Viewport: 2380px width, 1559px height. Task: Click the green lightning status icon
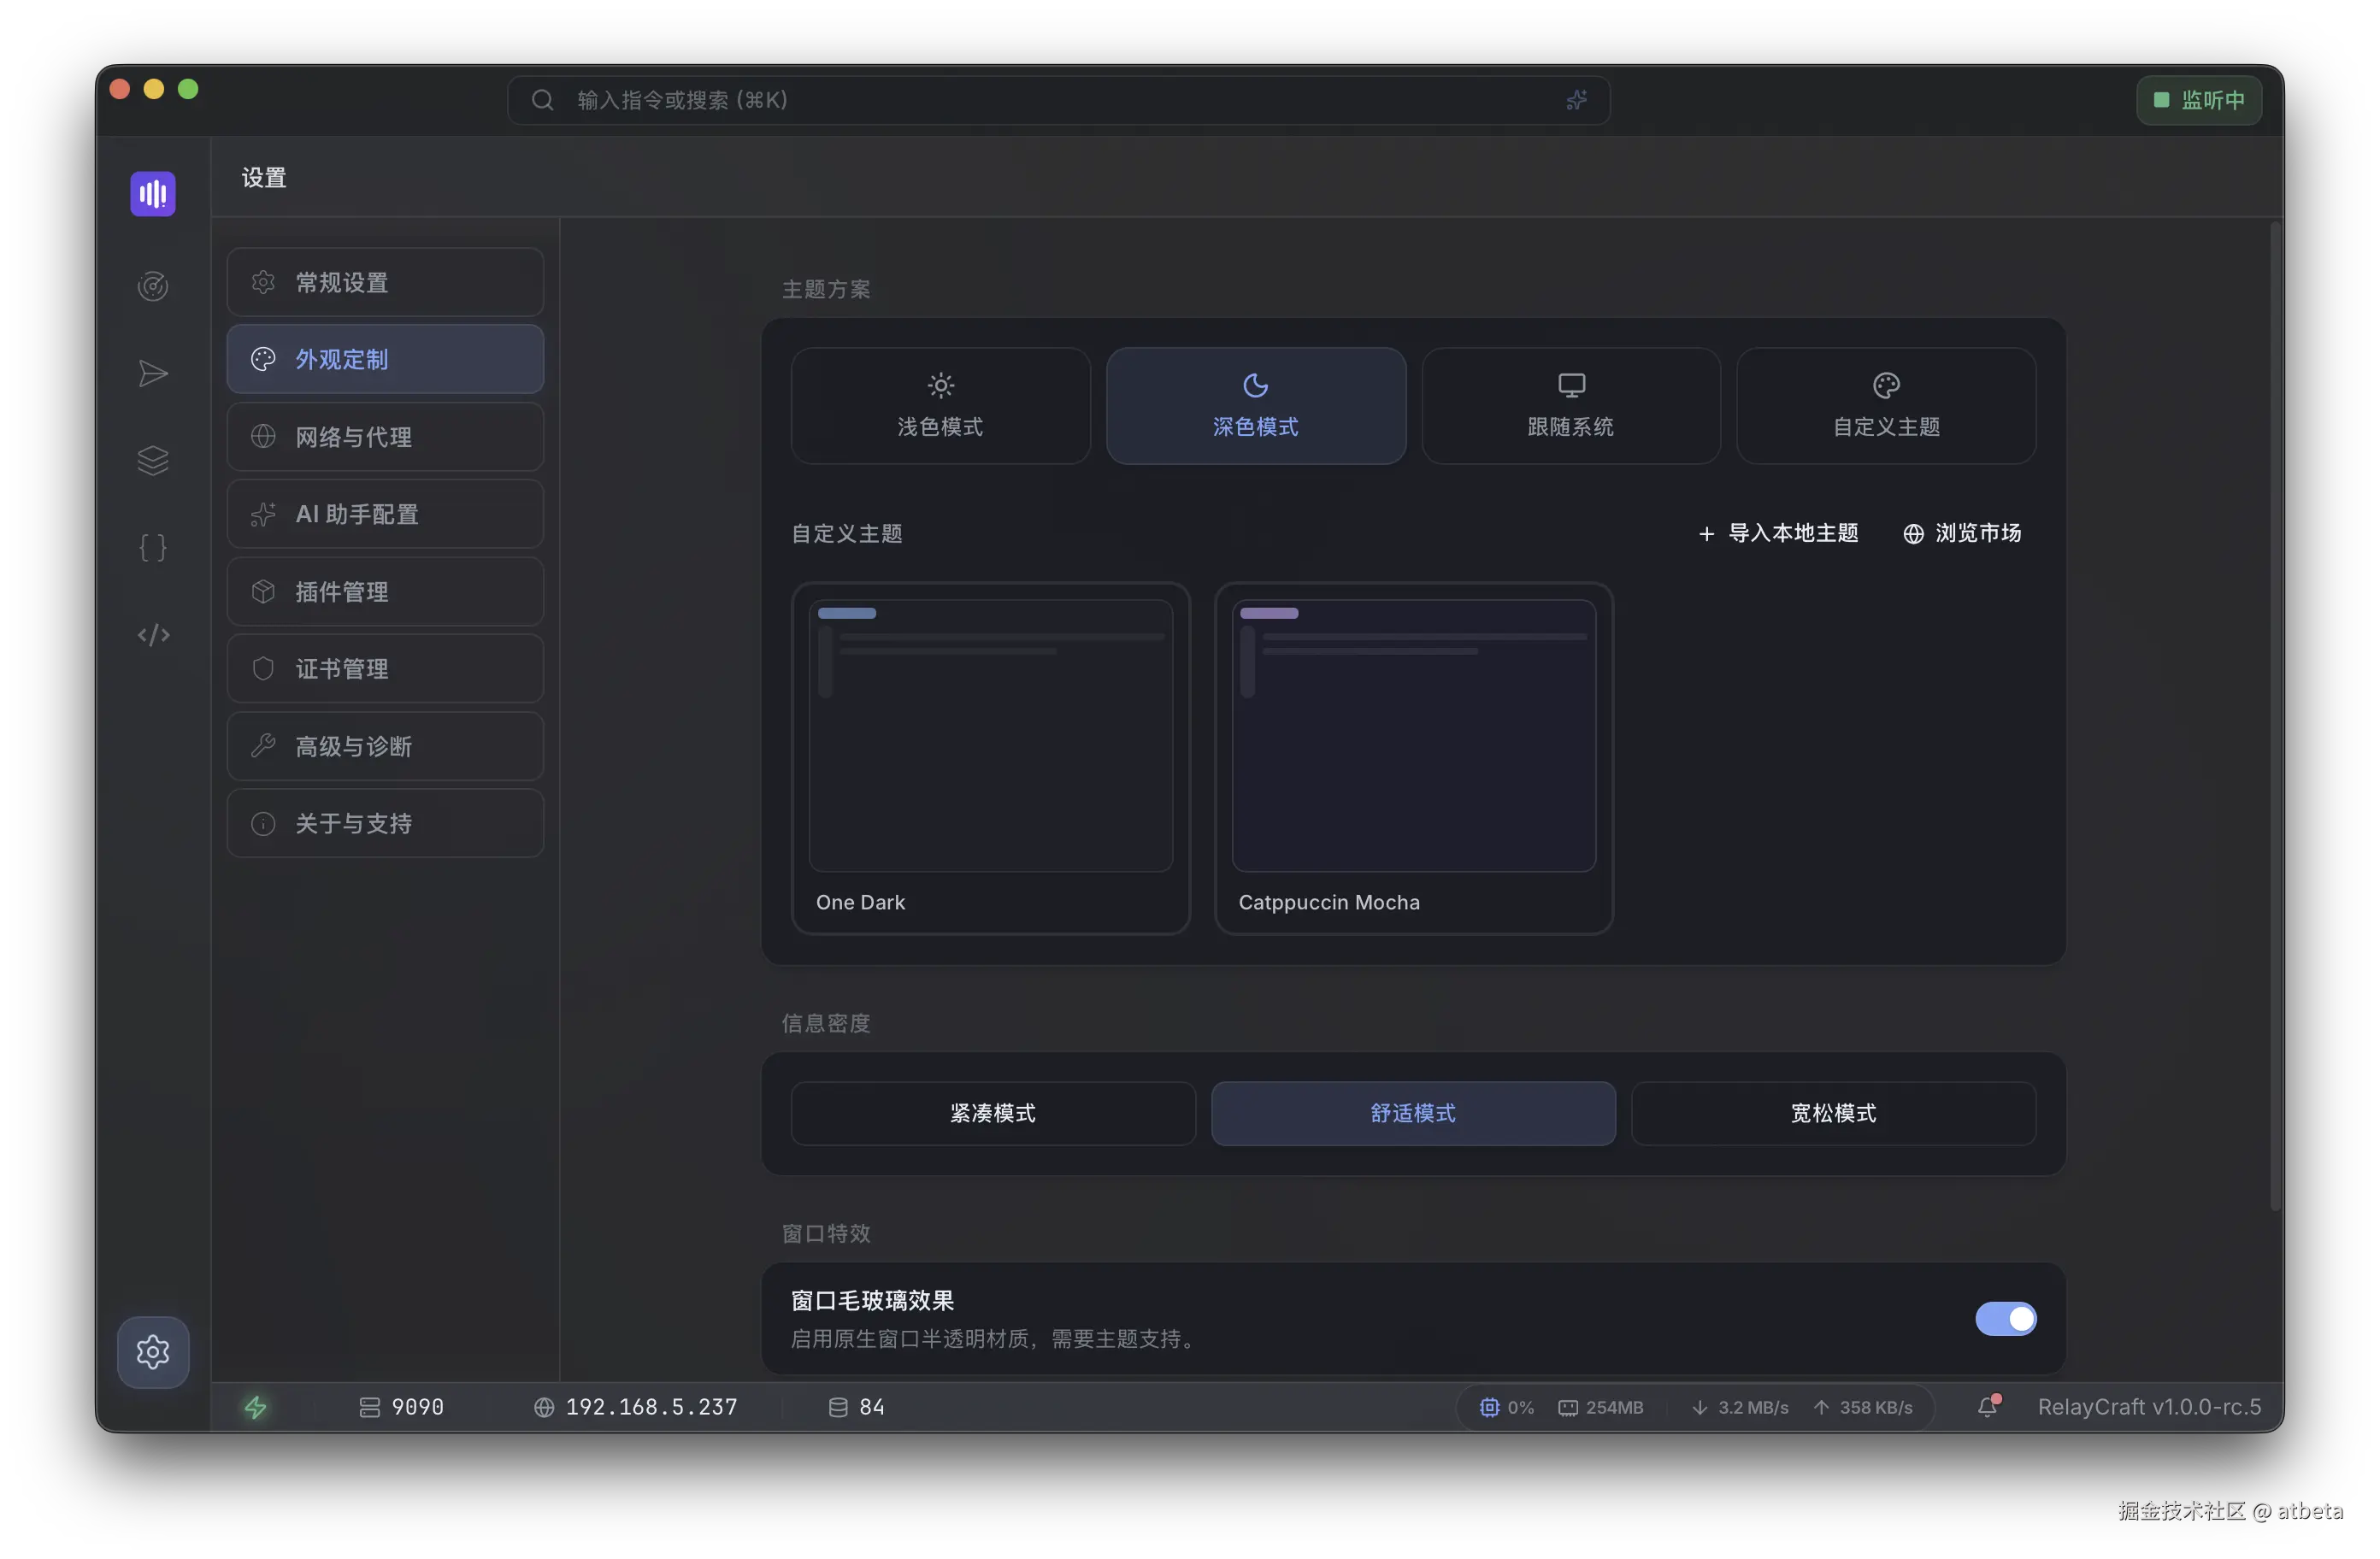tap(256, 1407)
